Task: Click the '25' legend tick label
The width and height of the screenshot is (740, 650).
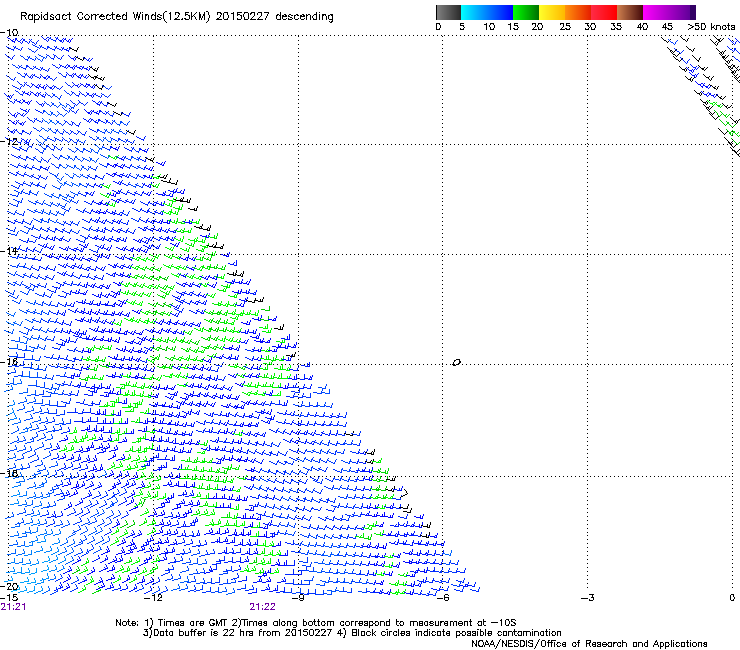Action: 565,27
